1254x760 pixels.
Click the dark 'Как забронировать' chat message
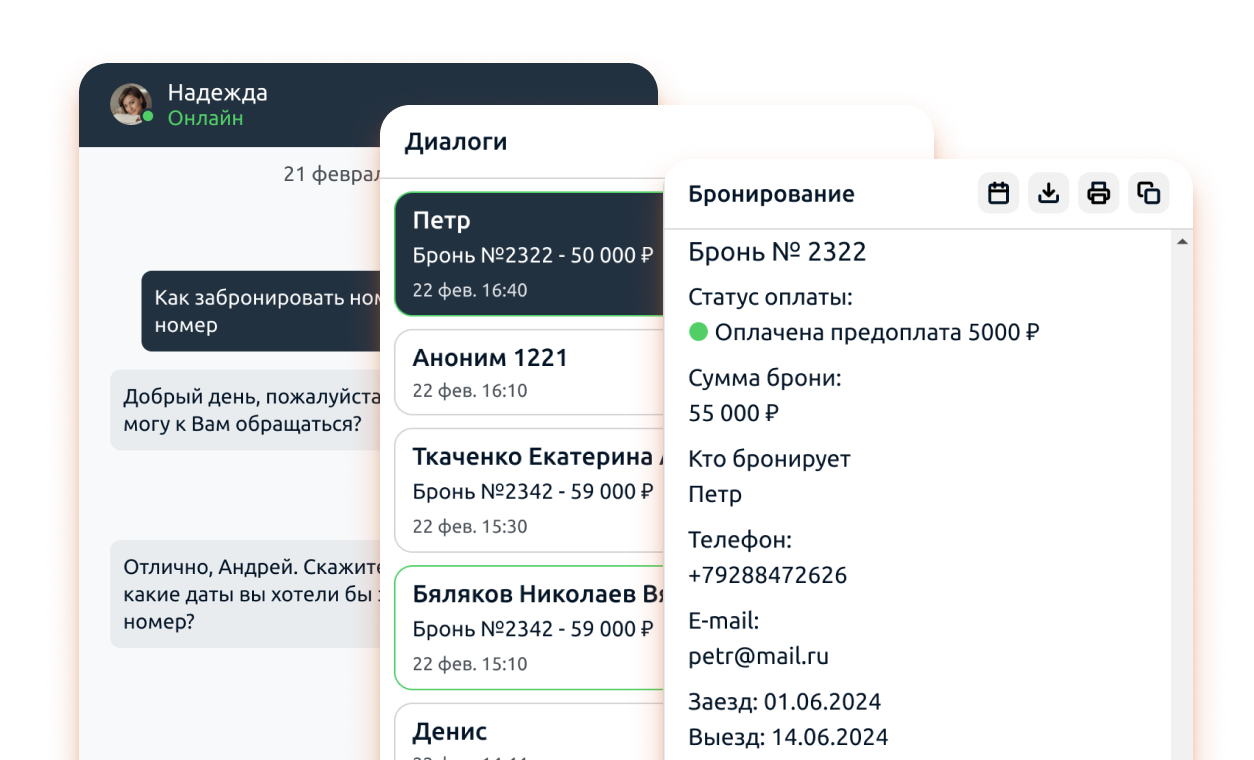[x=262, y=311]
